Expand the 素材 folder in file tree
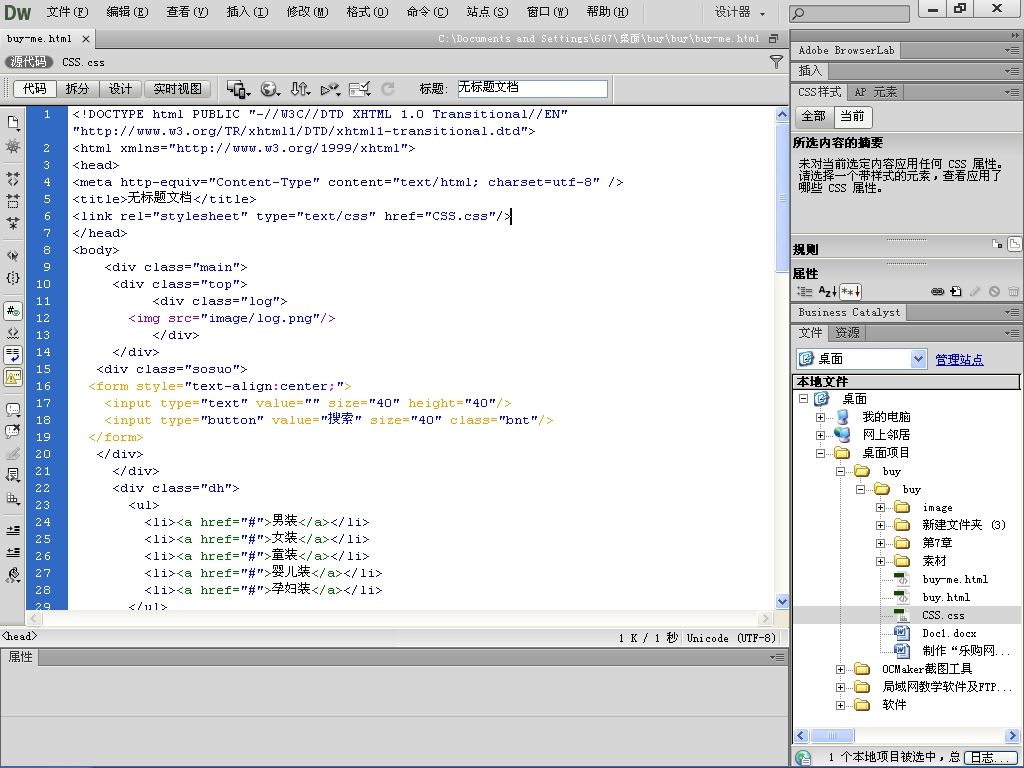1024x768 pixels. pyautogui.click(x=881, y=561)
